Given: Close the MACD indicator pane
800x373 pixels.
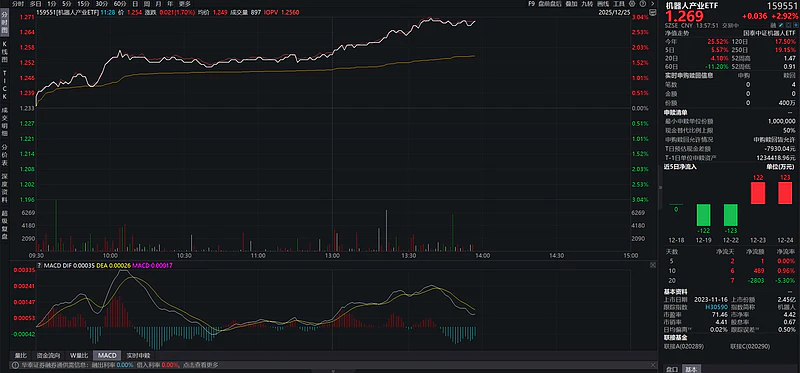Looking at the screenshot, I should 653,265.
